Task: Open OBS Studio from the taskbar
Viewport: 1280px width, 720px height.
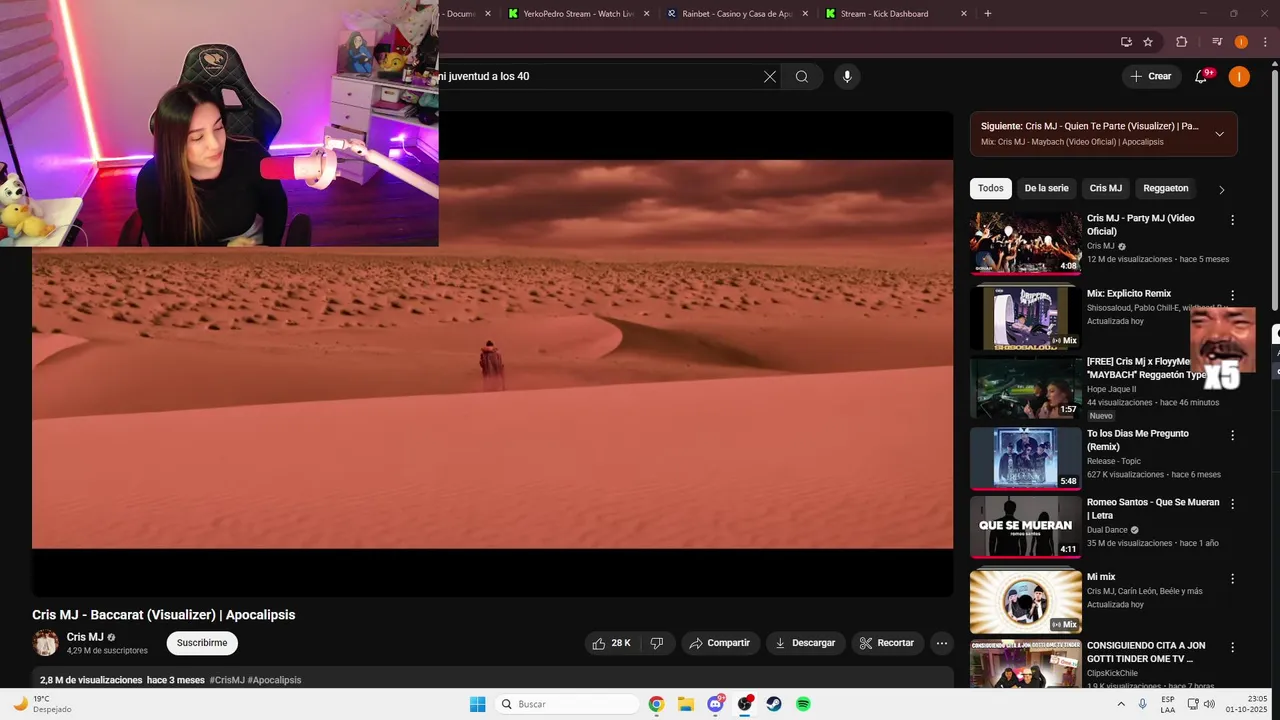Action: point(745,704)
